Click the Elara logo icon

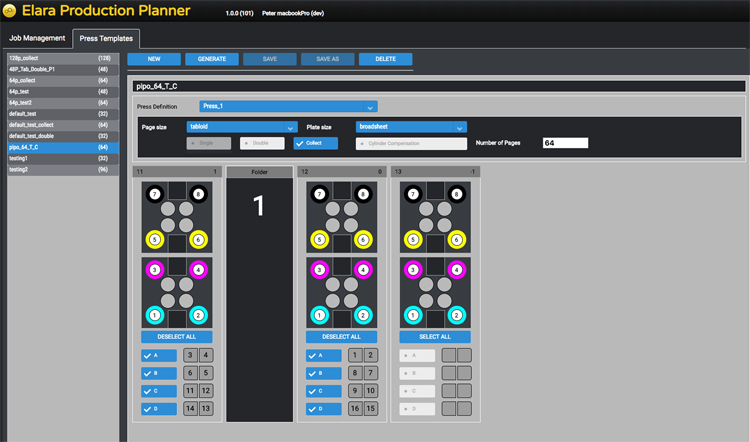pos(9,11)
